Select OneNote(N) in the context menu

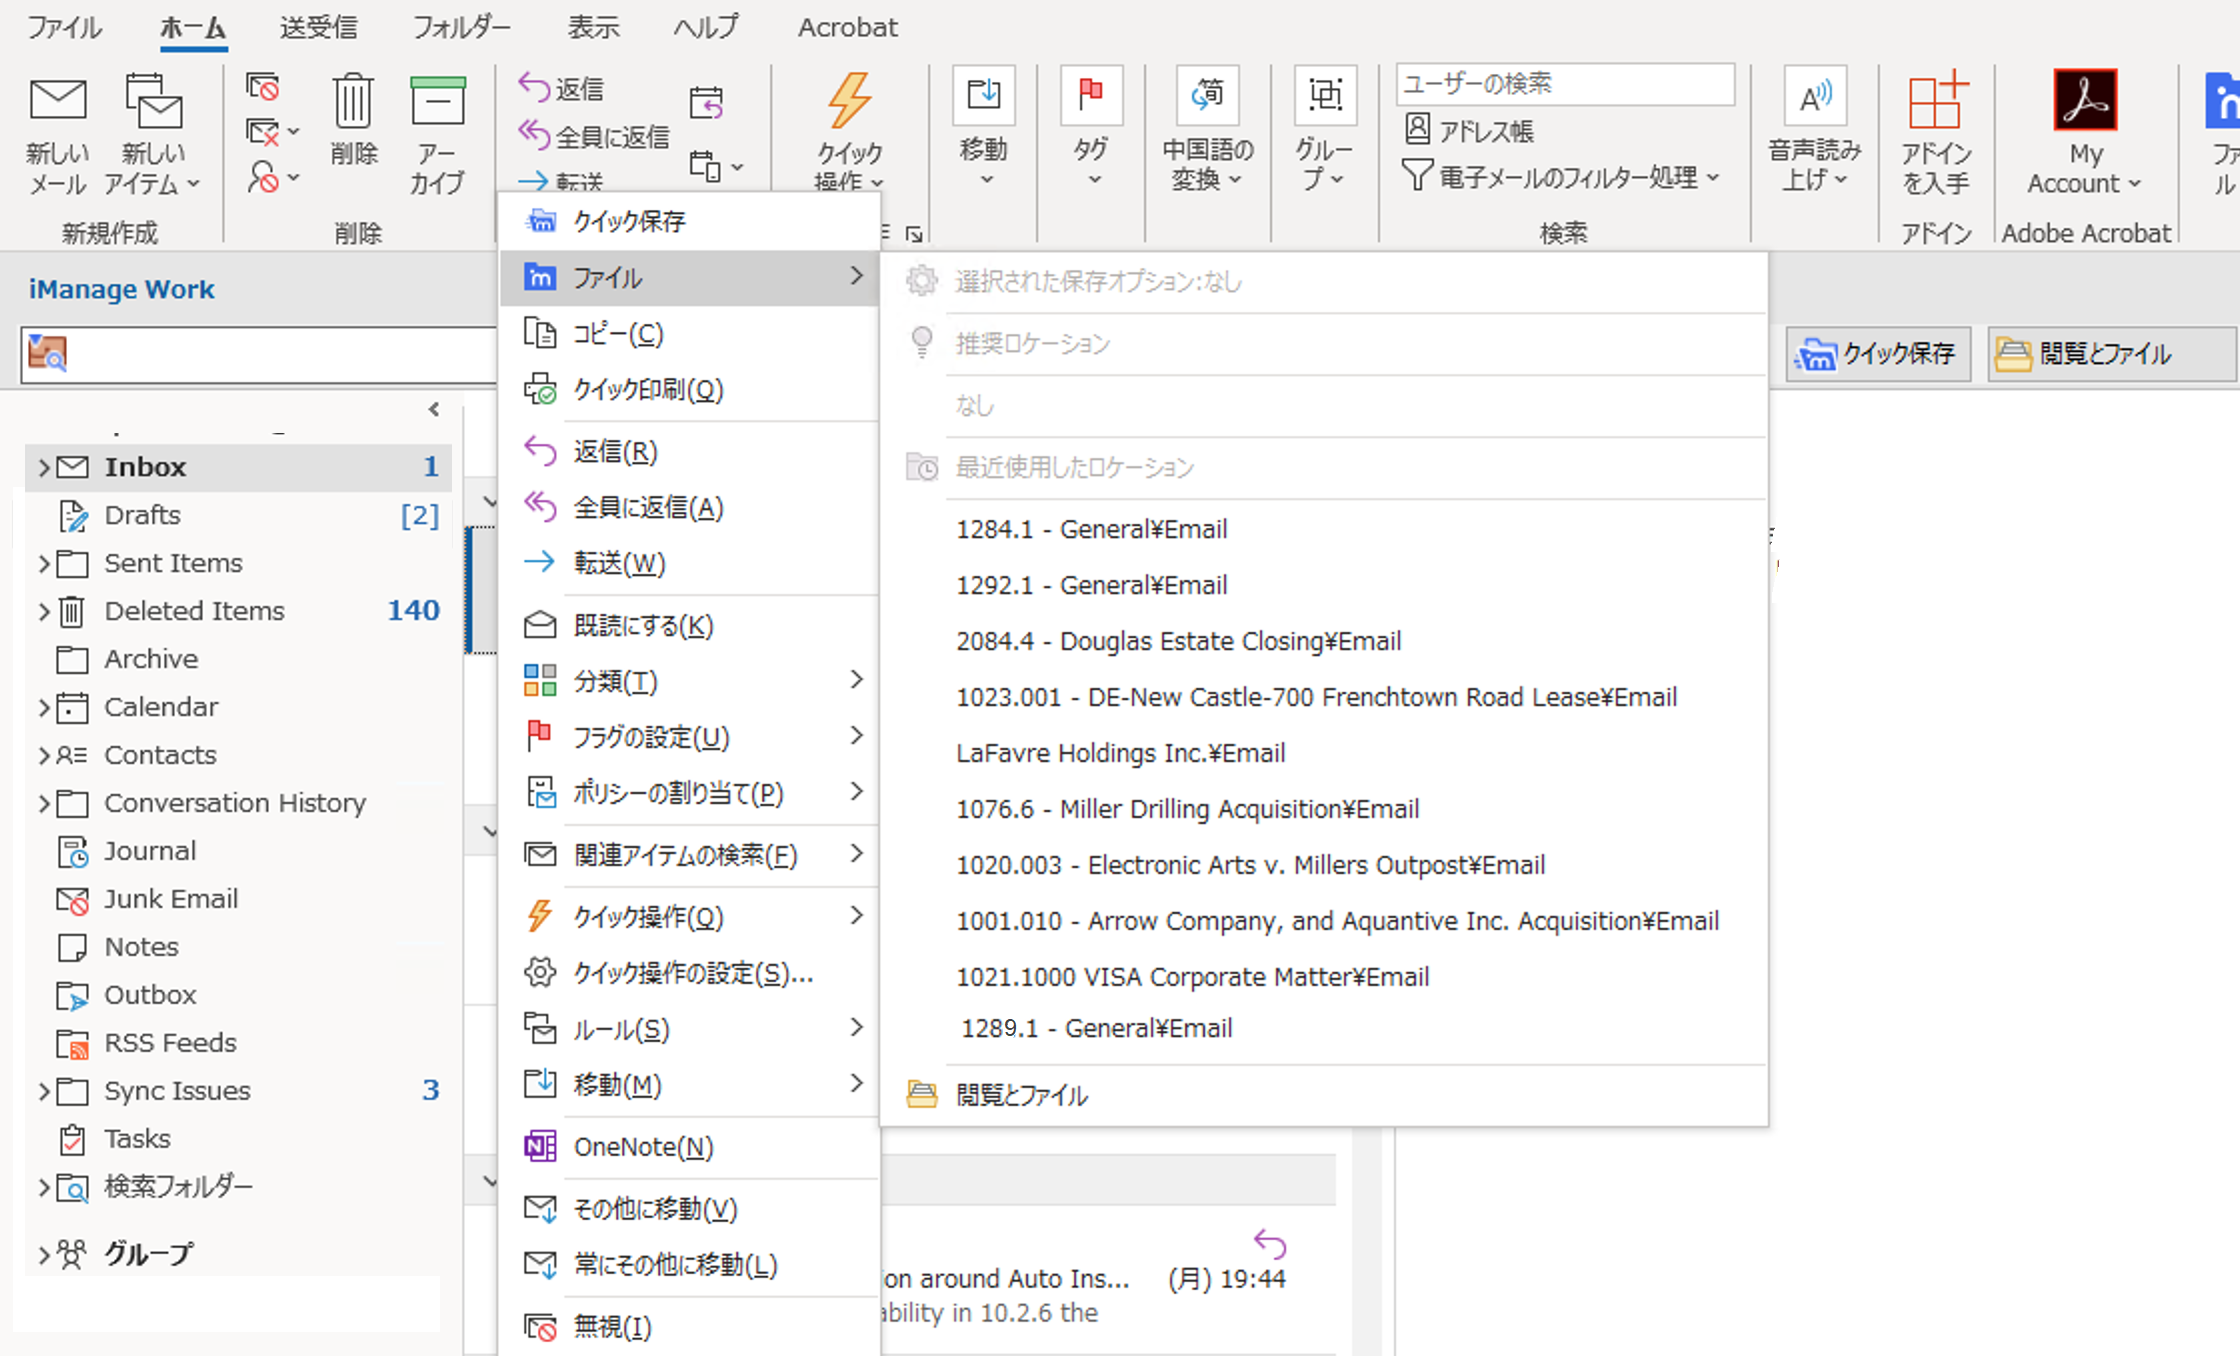644,1146
